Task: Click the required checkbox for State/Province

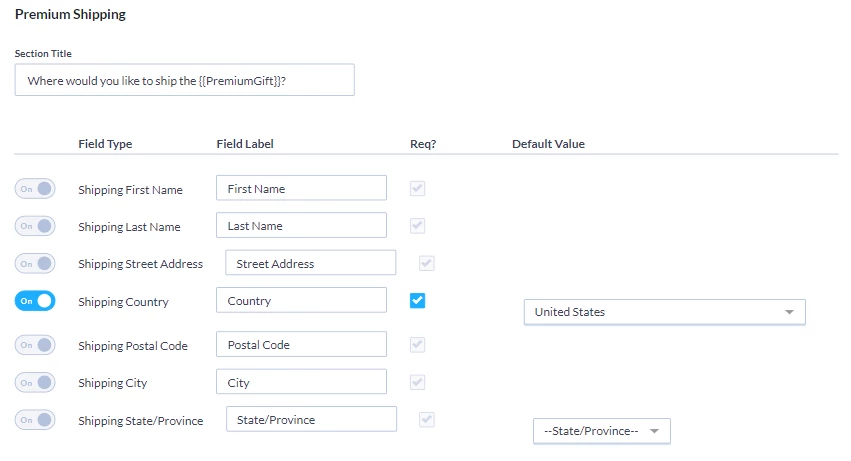Action: (427, 419)
